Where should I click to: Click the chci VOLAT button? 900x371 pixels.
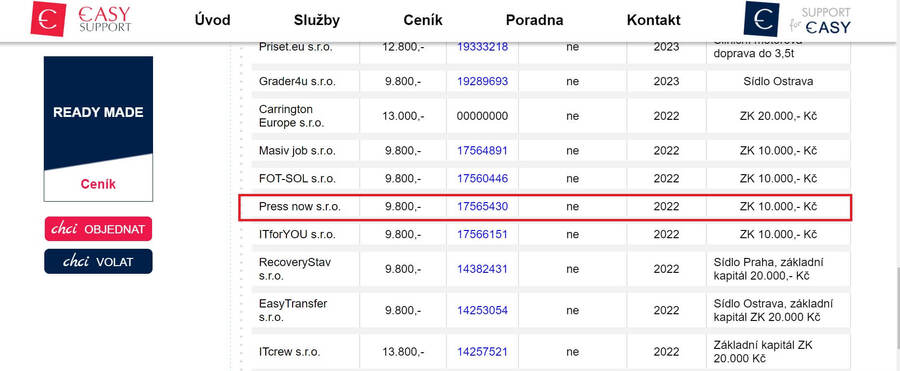(x=98, y=261)
